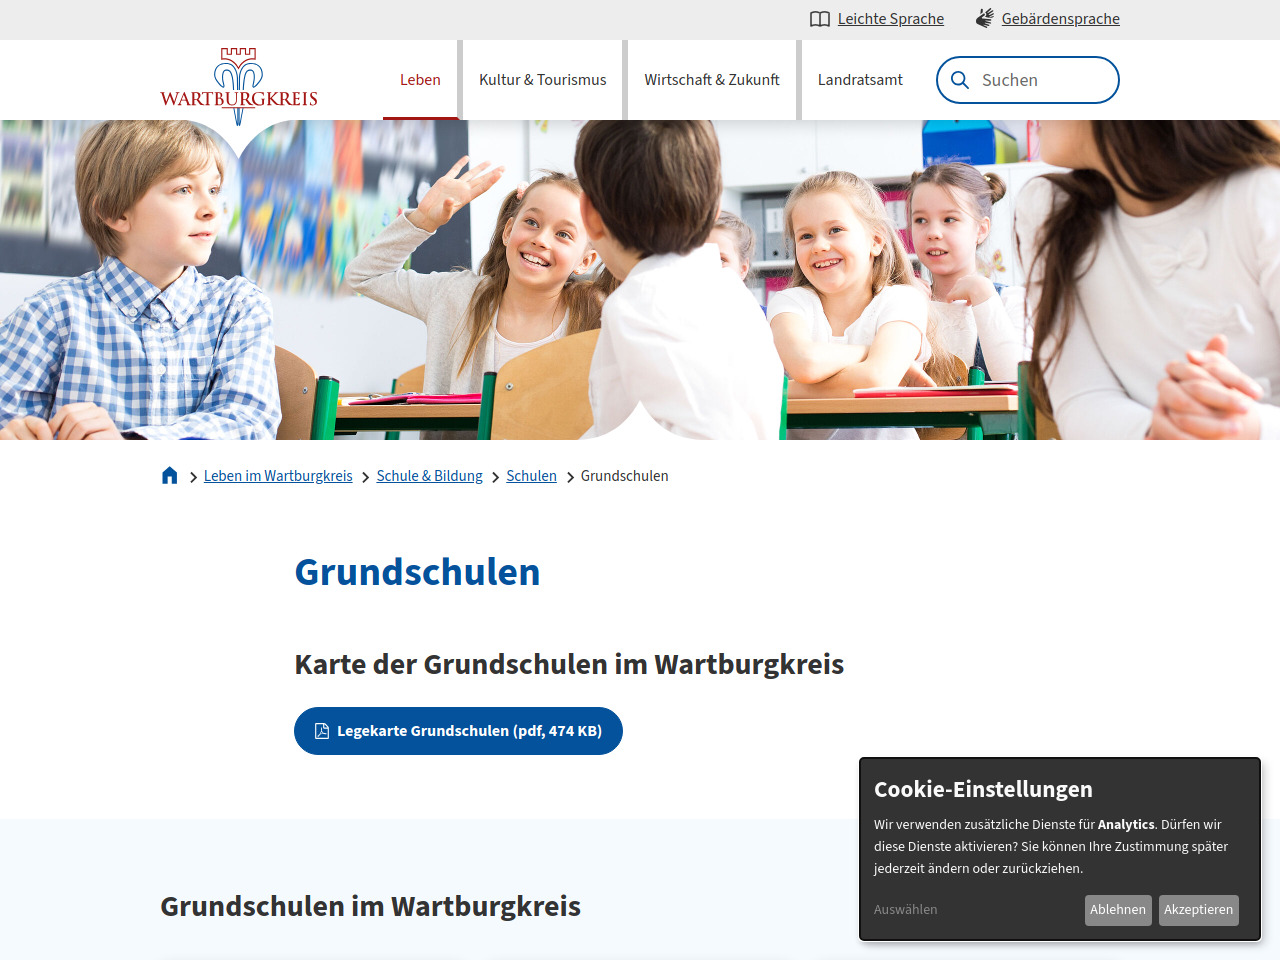Type in the Suchen search field

click(x=1040, y=80)
